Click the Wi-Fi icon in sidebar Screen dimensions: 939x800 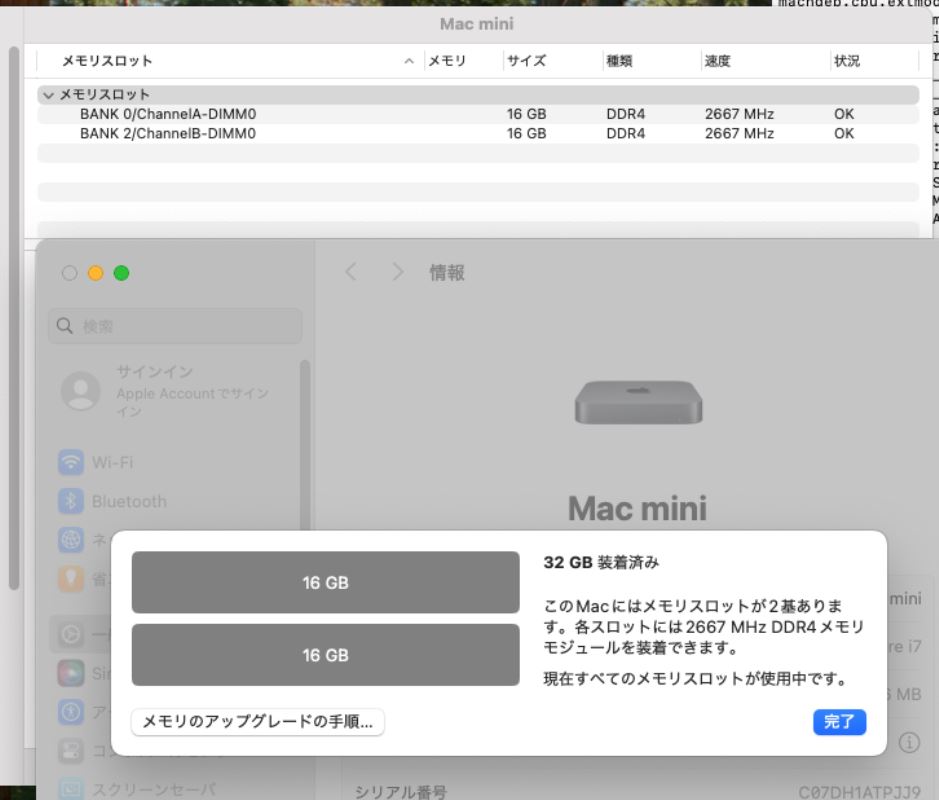pyautogui.click(x=71, y=462)
